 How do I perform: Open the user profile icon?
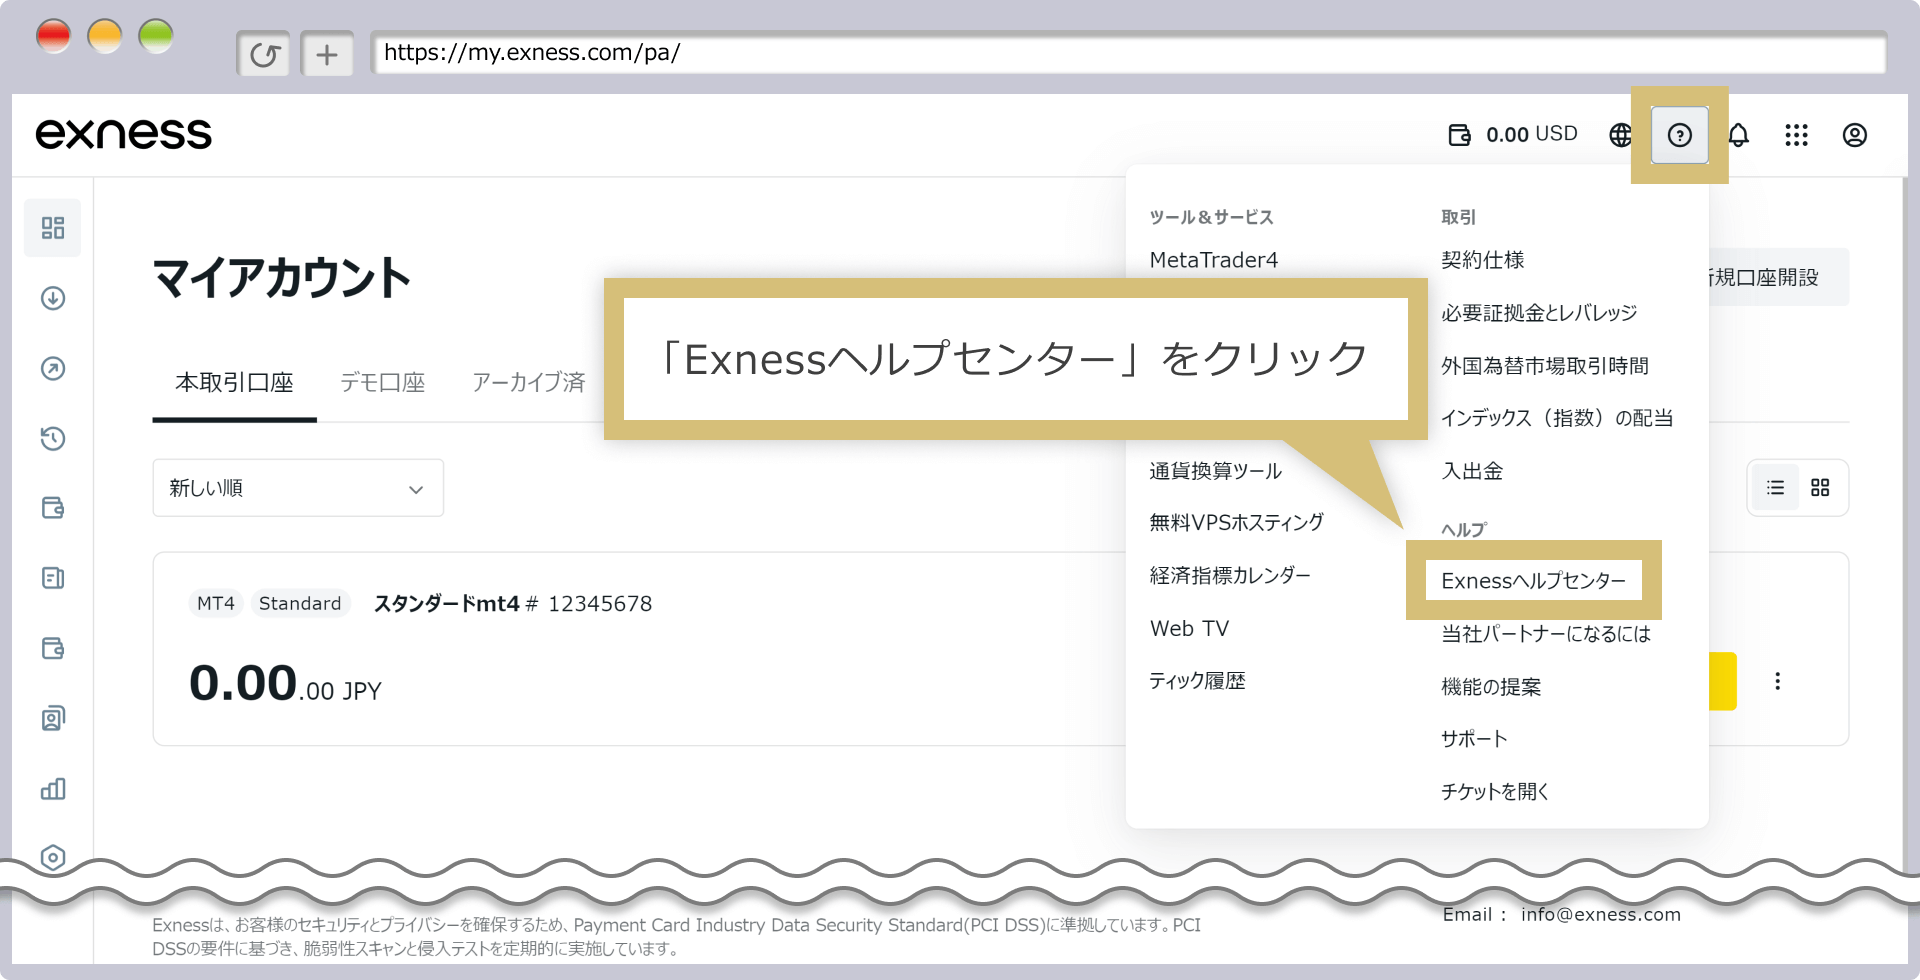tap(1854, 135)
